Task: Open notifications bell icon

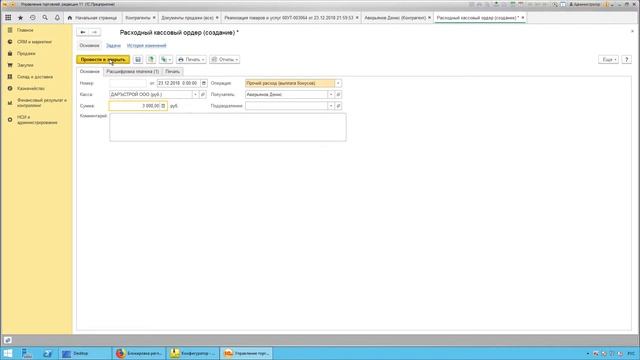Action: (57, 18)
